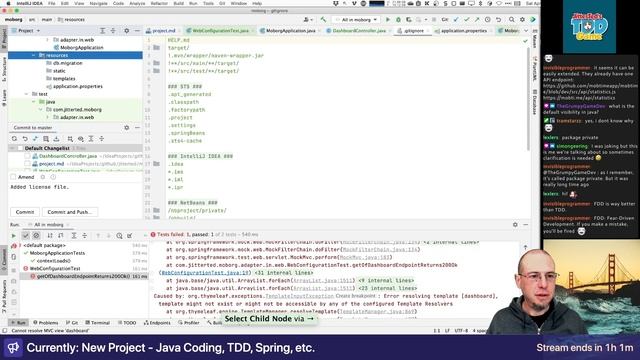The image size is (640, 360).
Task: Click the editor vertical scrollbar
Action: point(528,98)
